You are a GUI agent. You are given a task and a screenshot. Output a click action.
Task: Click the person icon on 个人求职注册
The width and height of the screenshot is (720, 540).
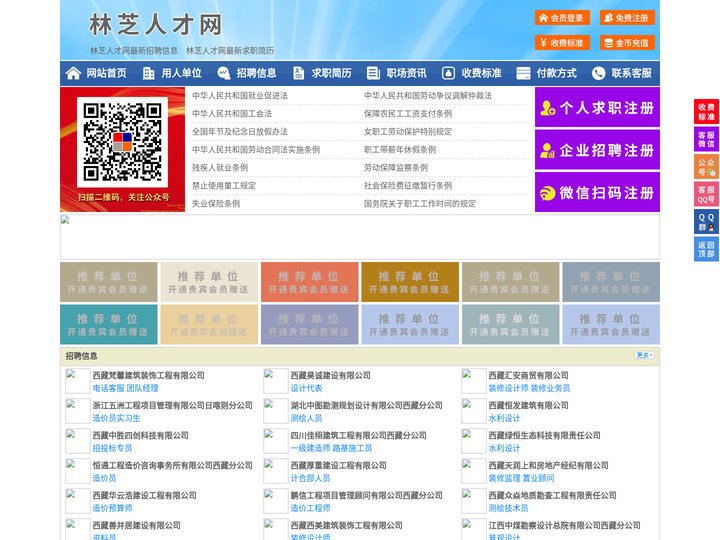[547, 108]
